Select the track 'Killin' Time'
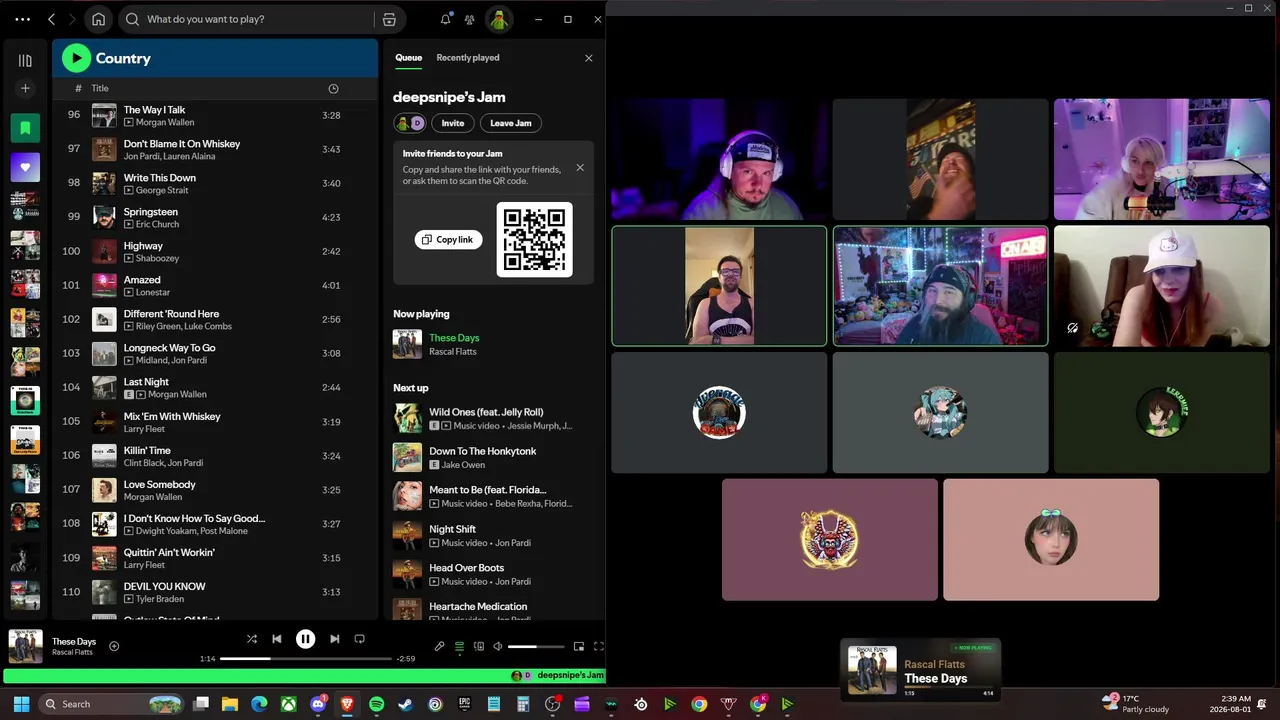 [x=147, y=451]
